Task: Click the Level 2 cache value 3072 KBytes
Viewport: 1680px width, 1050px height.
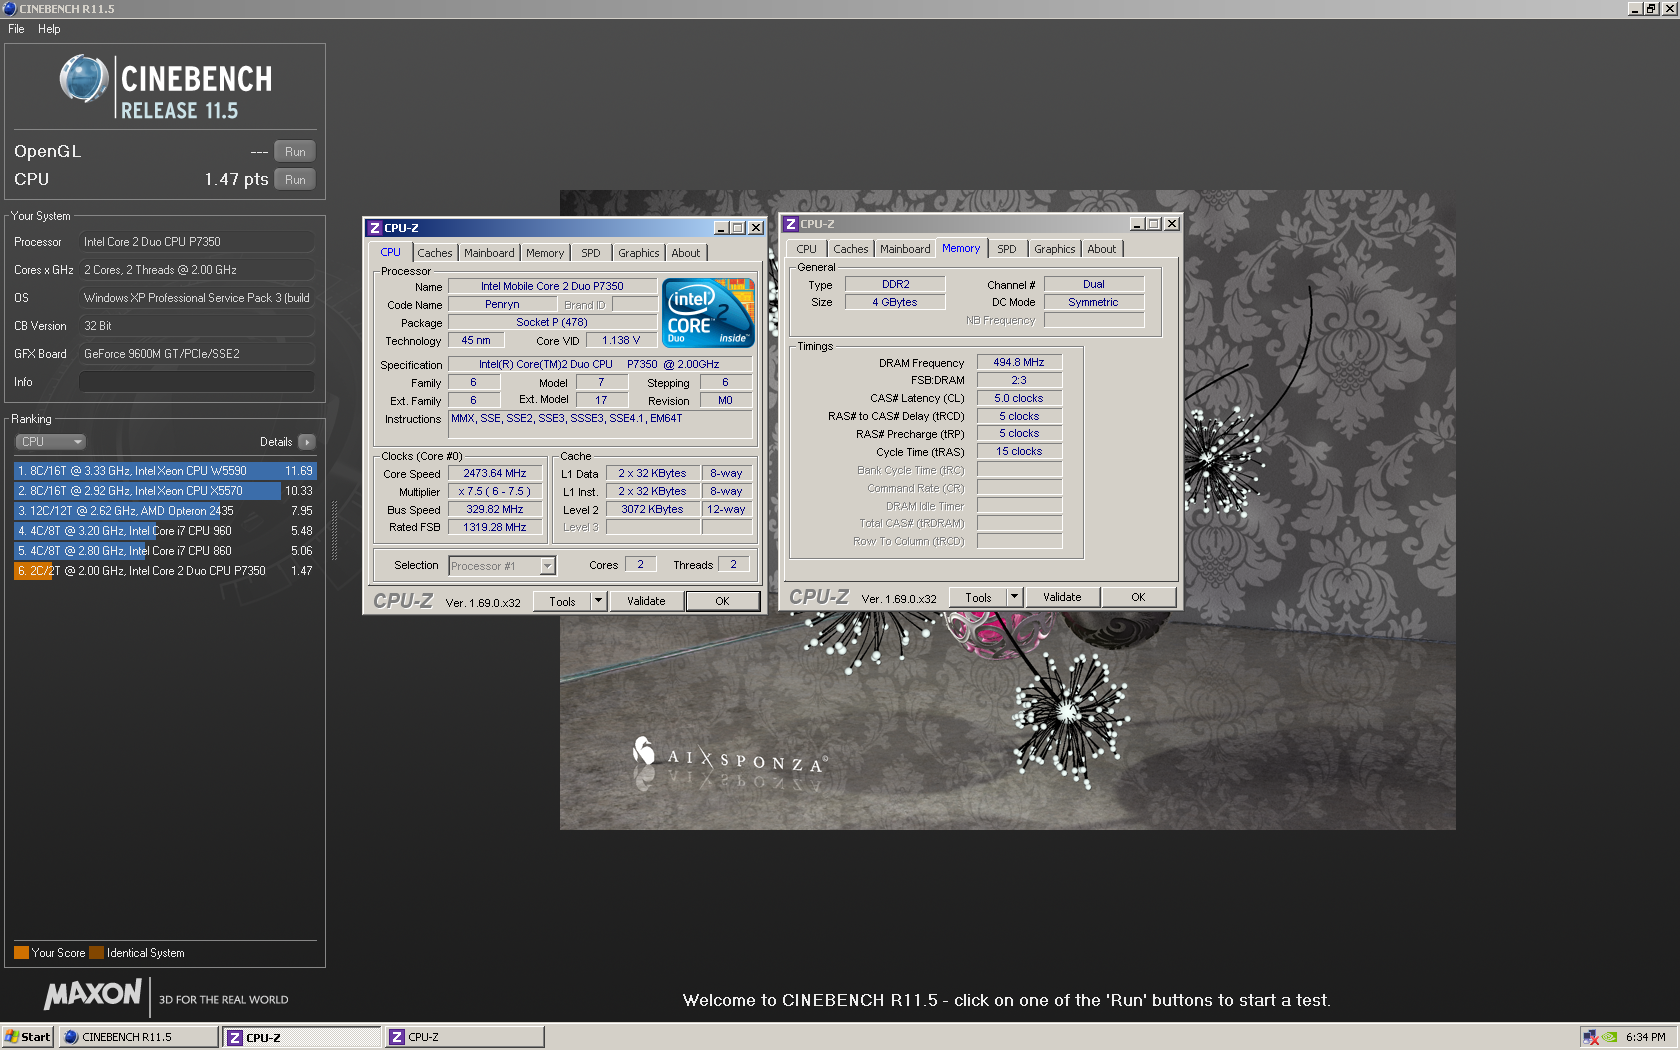Action: click(x=652, y=510)
